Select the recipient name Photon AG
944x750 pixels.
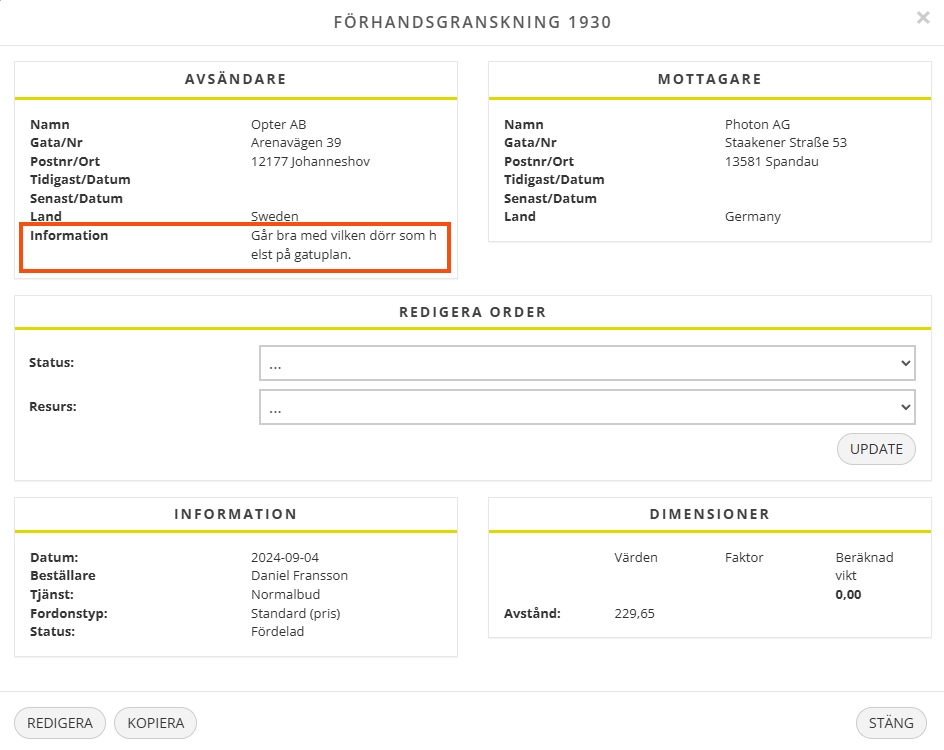757,125
